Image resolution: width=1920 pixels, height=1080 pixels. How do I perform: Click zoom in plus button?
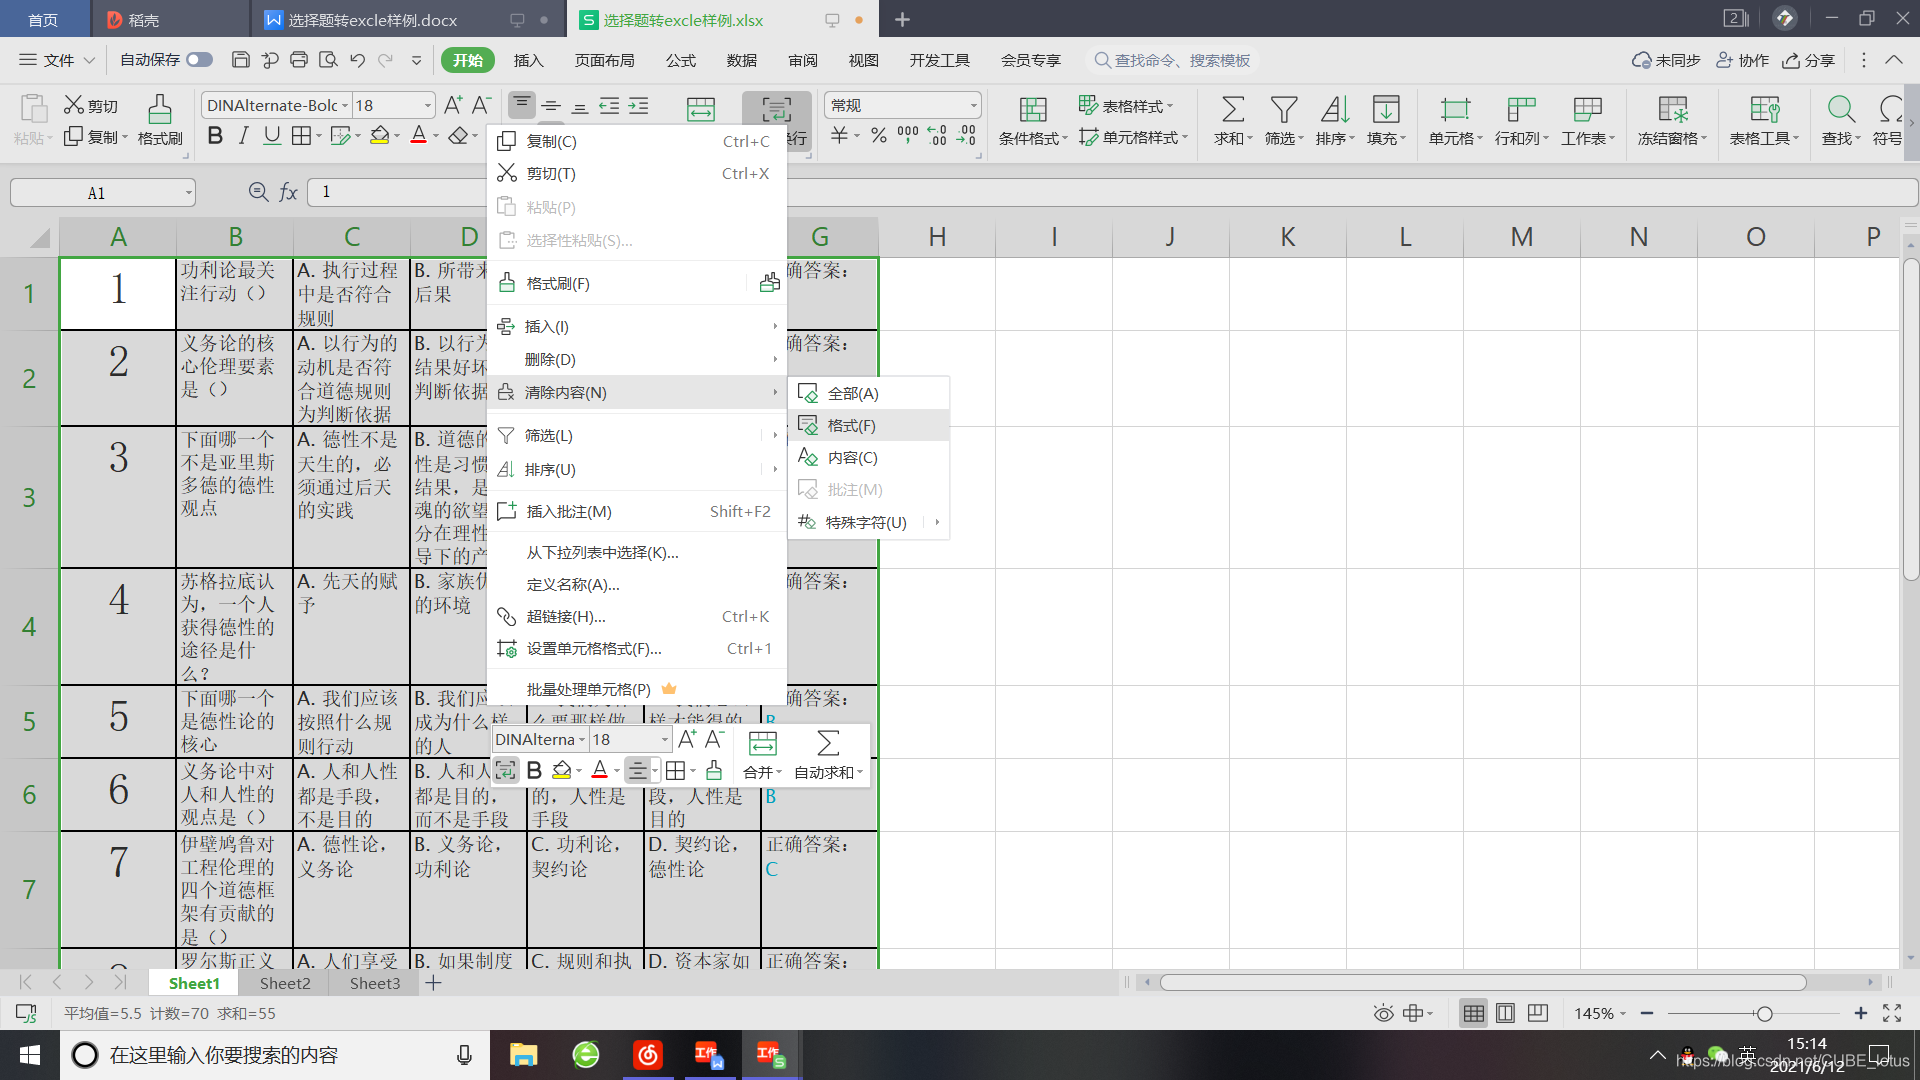1860,1013
